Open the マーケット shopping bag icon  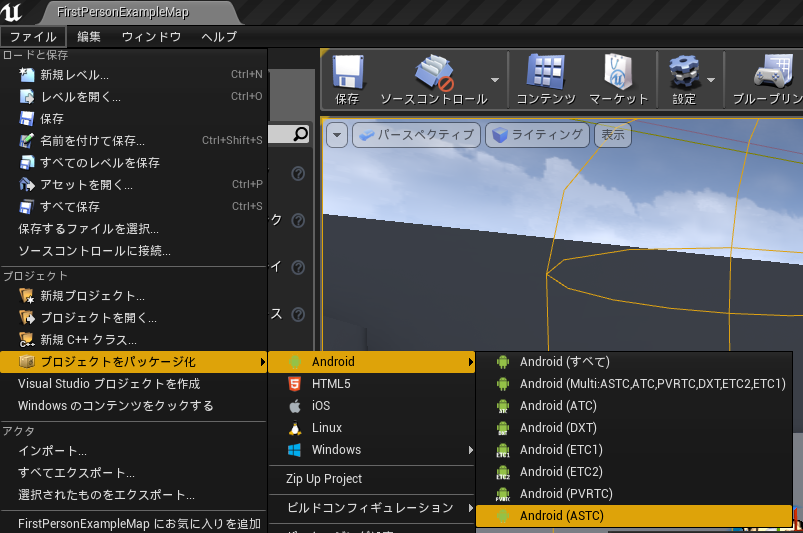pyautogui.click(x=618, y=72)
